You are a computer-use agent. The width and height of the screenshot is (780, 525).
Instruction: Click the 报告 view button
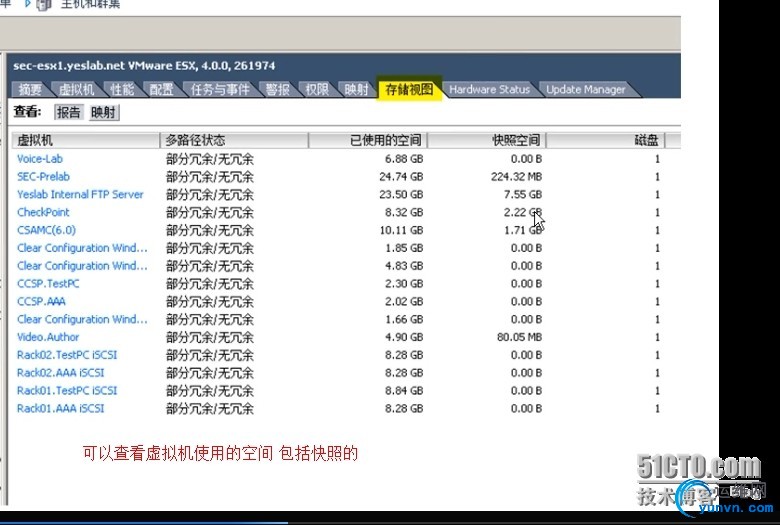click(x=68, y=112)
